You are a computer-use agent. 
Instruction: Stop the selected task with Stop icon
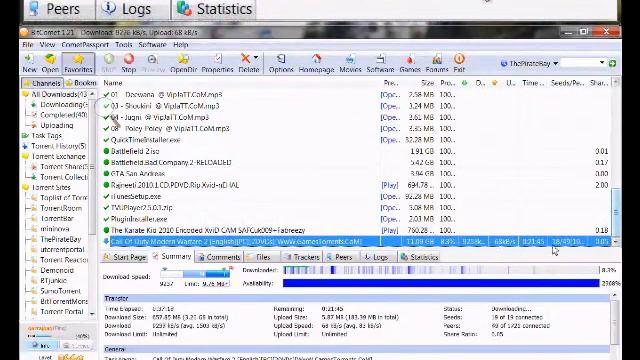[129, 63]
